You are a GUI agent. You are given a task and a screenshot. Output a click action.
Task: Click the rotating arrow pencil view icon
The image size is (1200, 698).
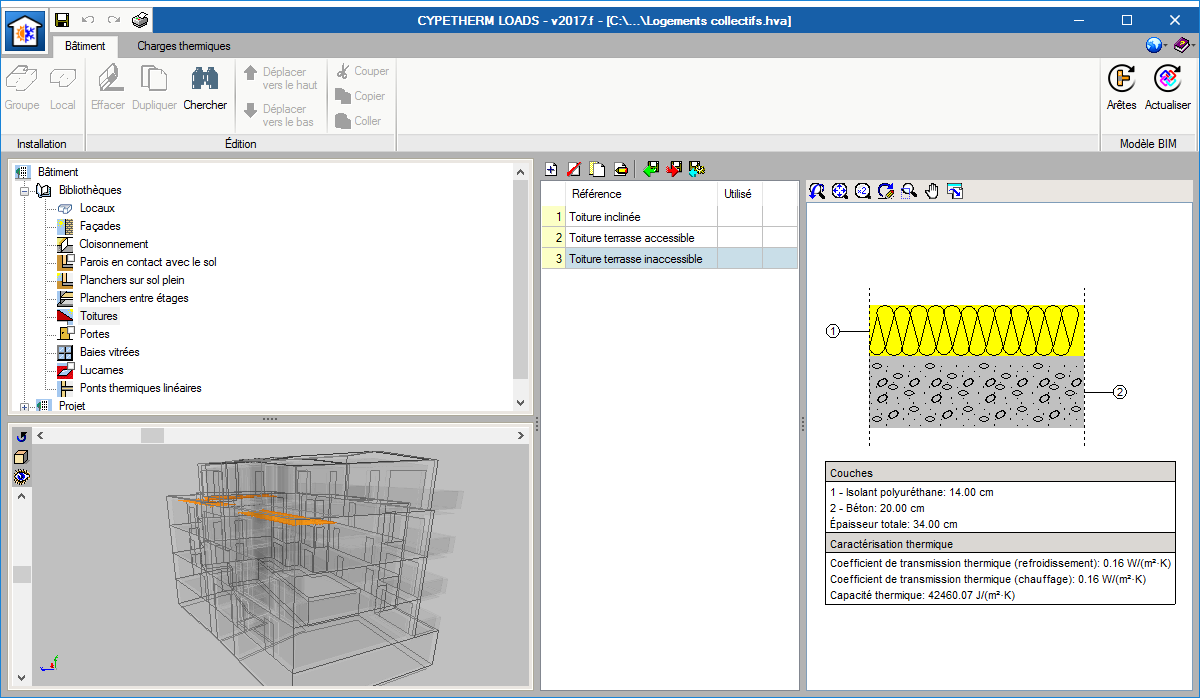pos(886,191)
